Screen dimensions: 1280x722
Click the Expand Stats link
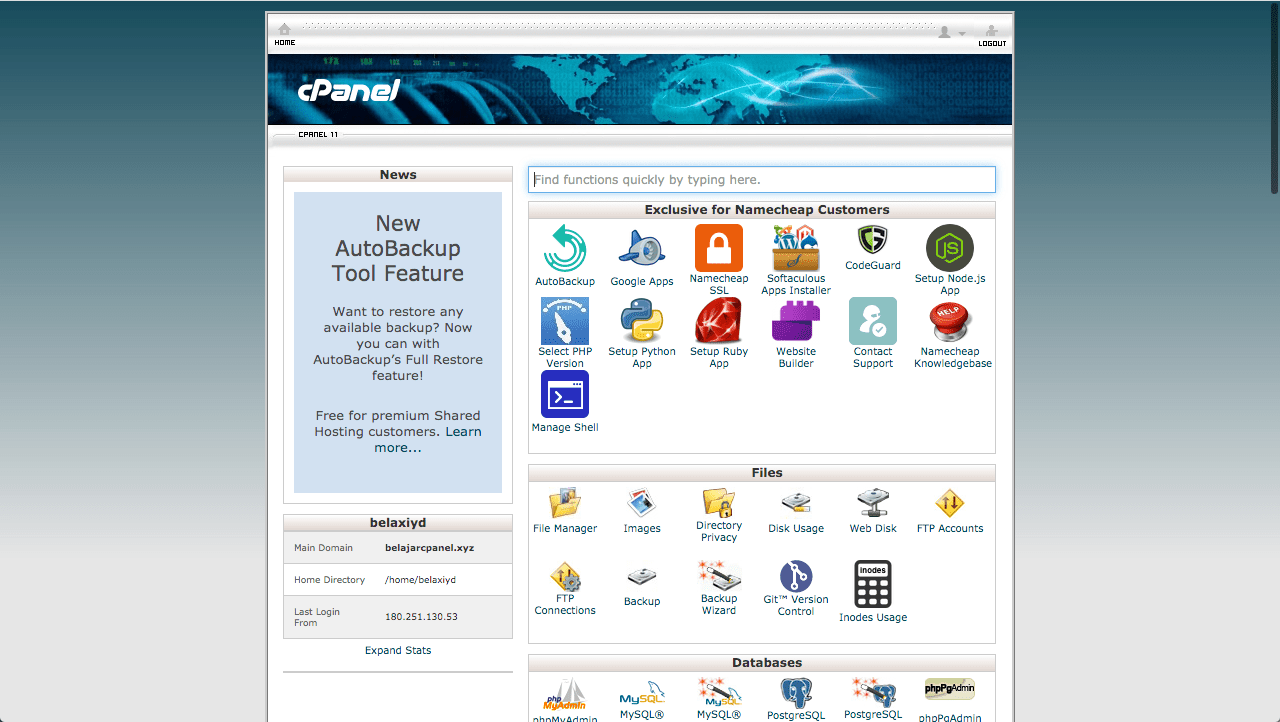[x=397, y=650]
